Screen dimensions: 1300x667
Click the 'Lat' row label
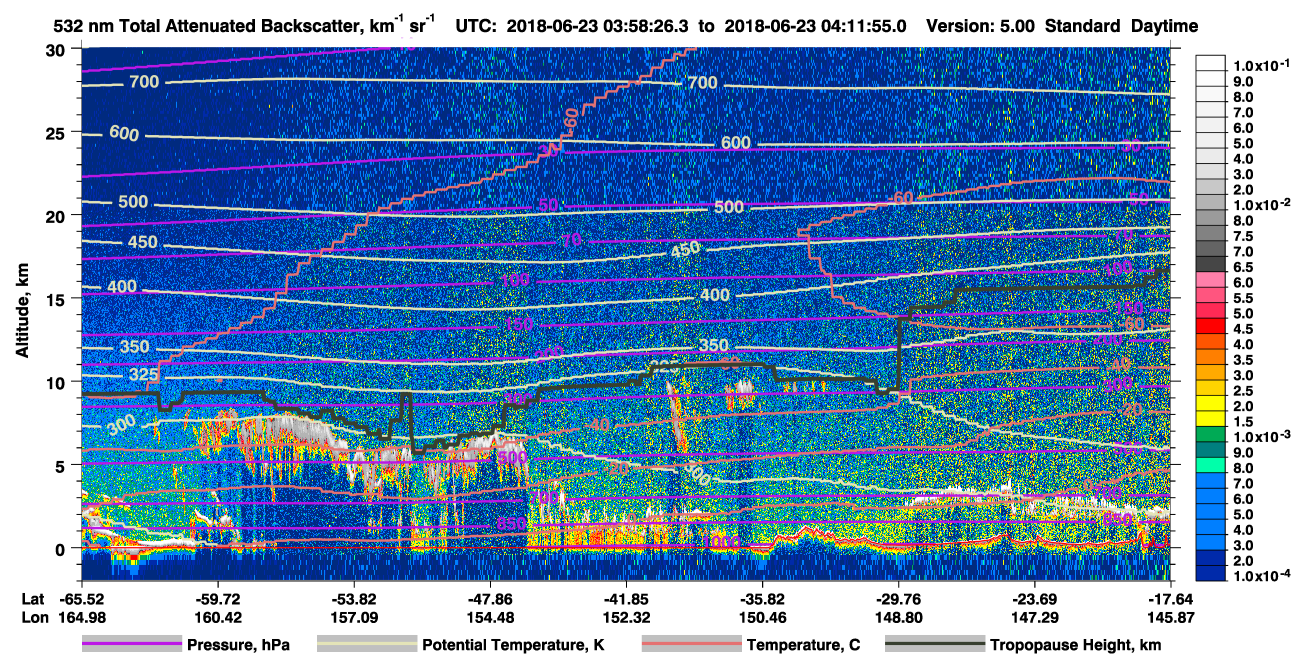[x=31, y=598]
